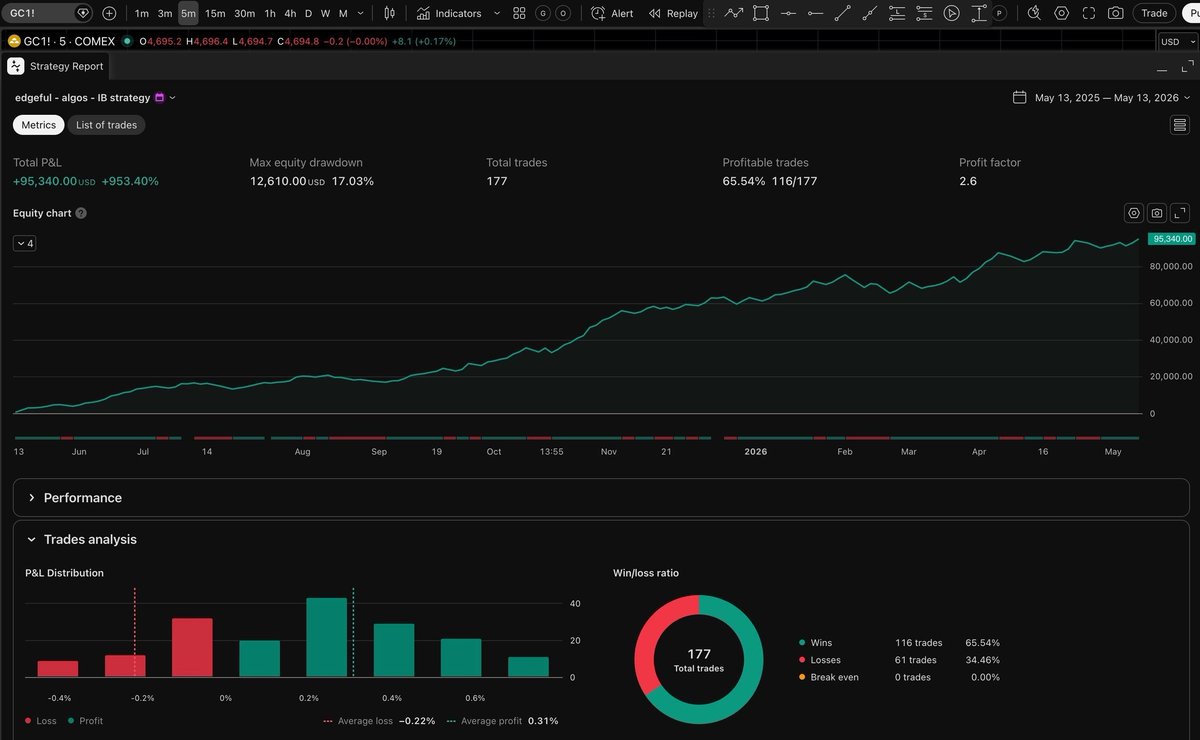The image size is (1200, 740).
Task: Toggle Profit legend in P&L Distribution
Action: point(85,721)
